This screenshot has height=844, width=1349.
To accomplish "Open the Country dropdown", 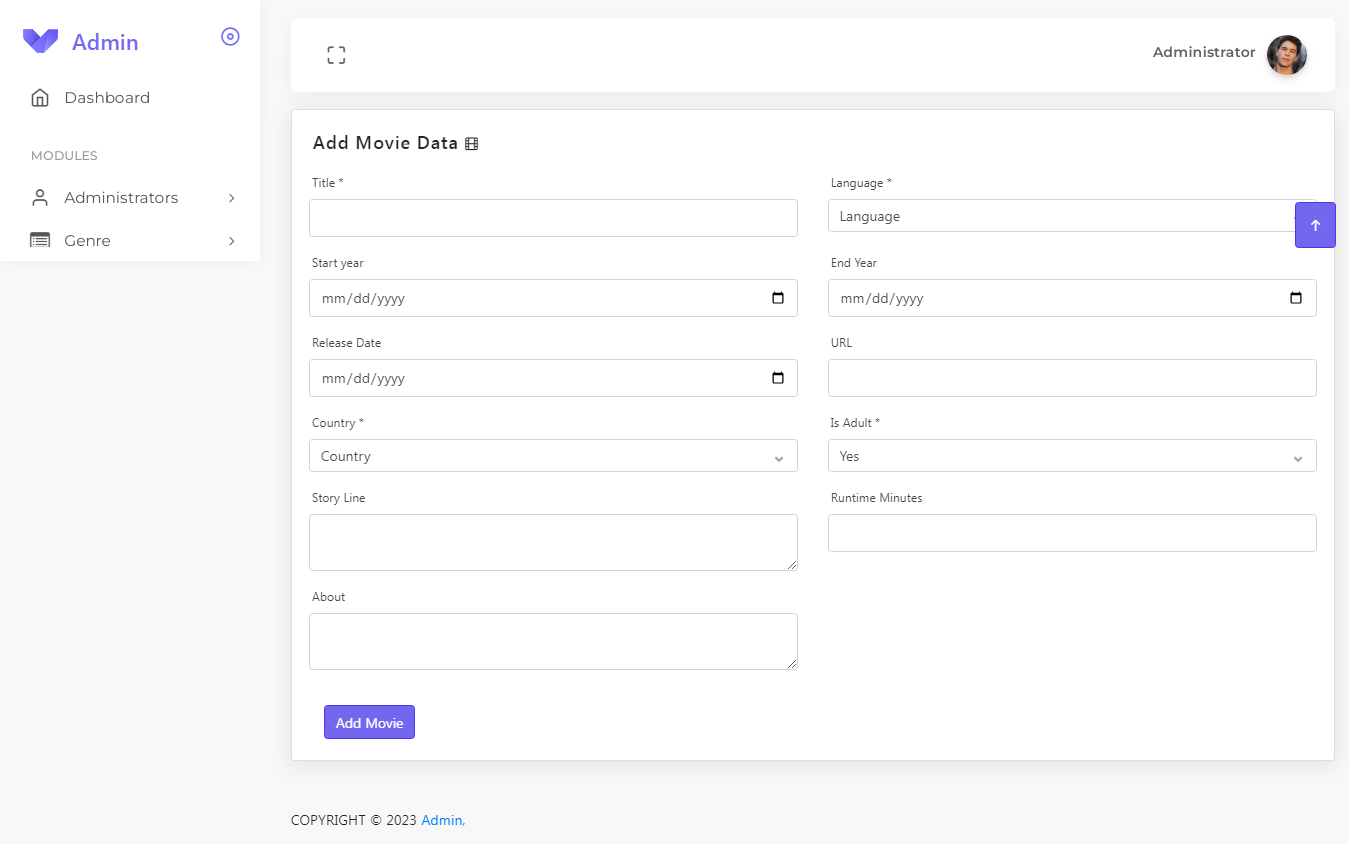I will click(553, 455).
